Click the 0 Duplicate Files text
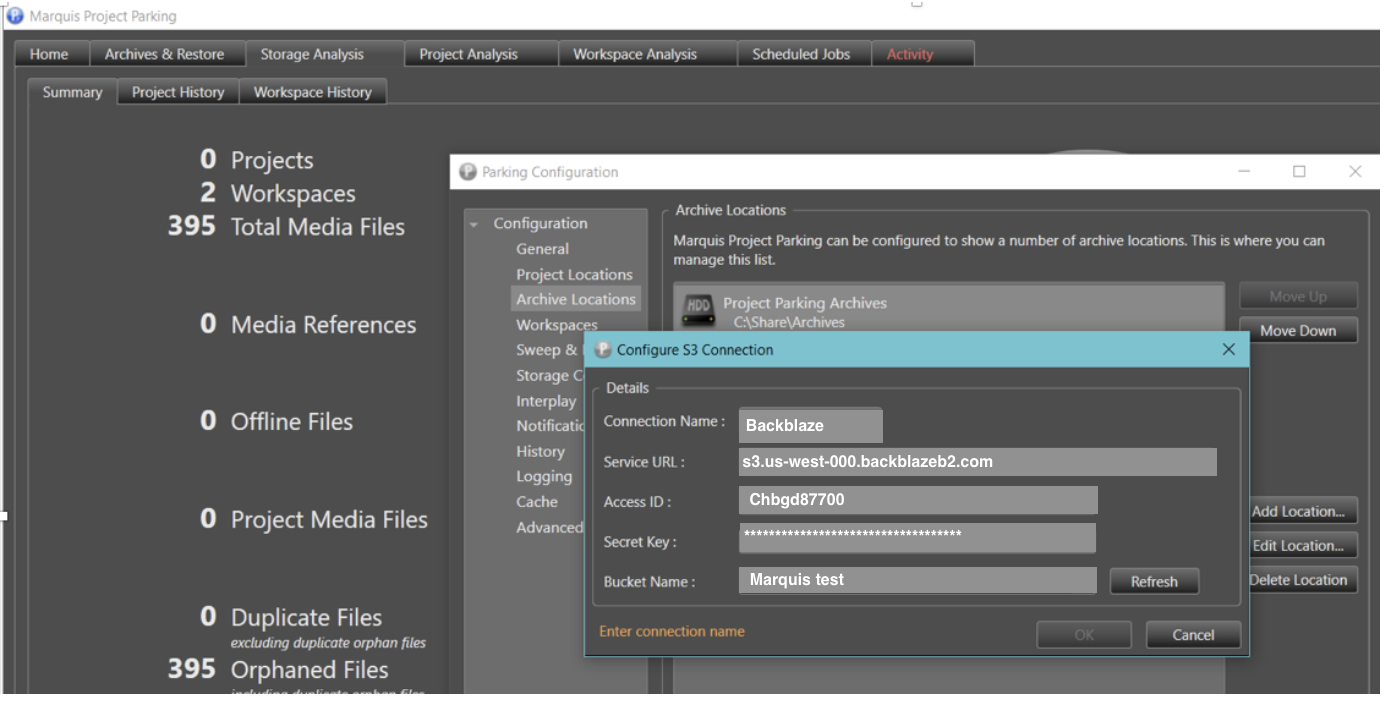The image size is (1386, 702). coord(291,617)
